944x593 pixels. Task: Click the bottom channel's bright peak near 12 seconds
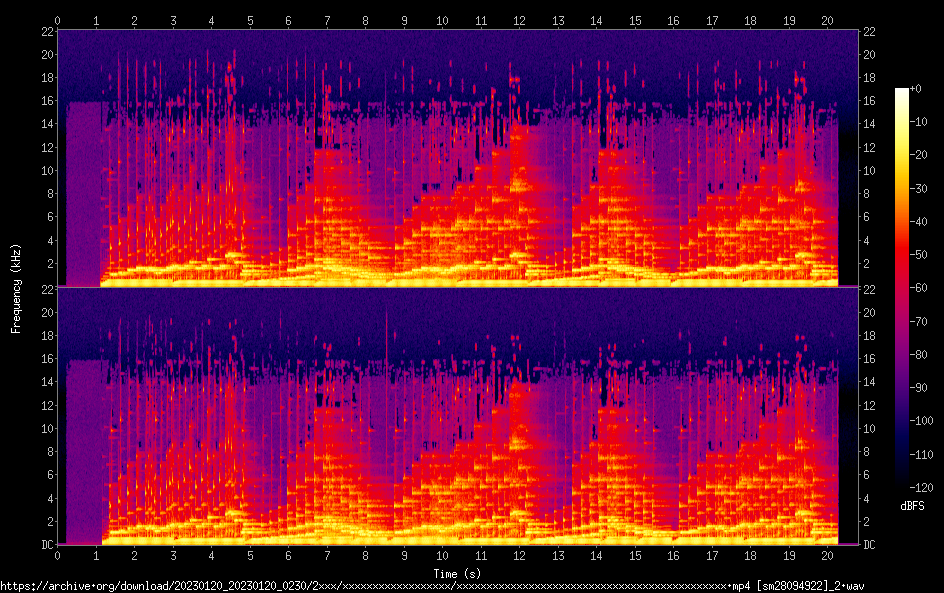[x=518, y=438]
